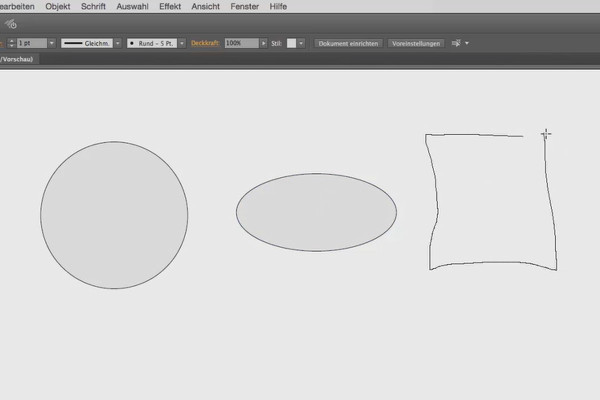The height and width of the screenshot is (400, 600).
Task: Open the brush definition dropdown arrow
Action: click(182, 43)
